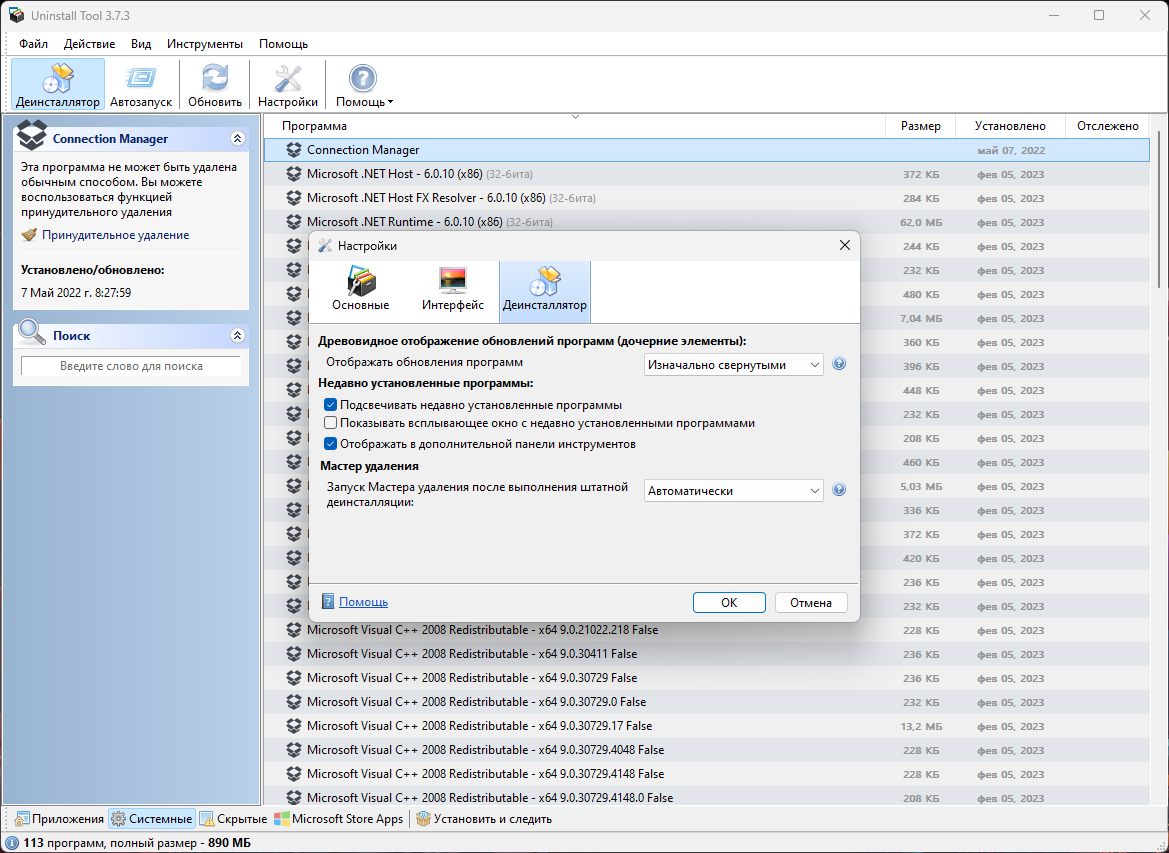Click the info icon in the status bar
1169x853 pixels.
[x=12, y=843]
